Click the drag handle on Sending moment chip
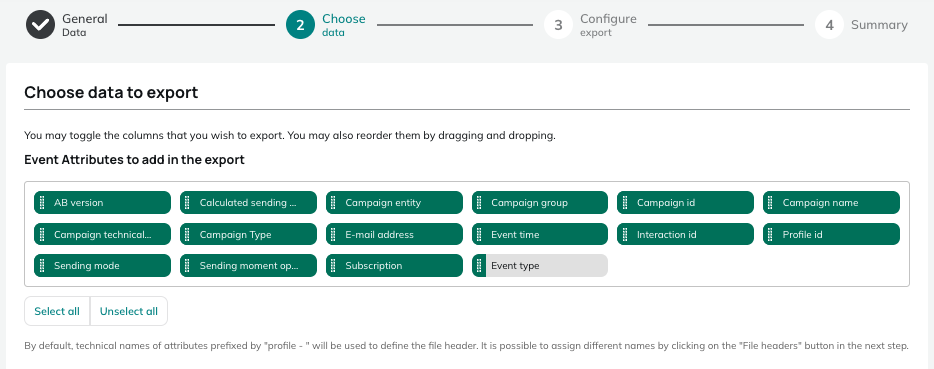934x369 pixels. (188, 266)
